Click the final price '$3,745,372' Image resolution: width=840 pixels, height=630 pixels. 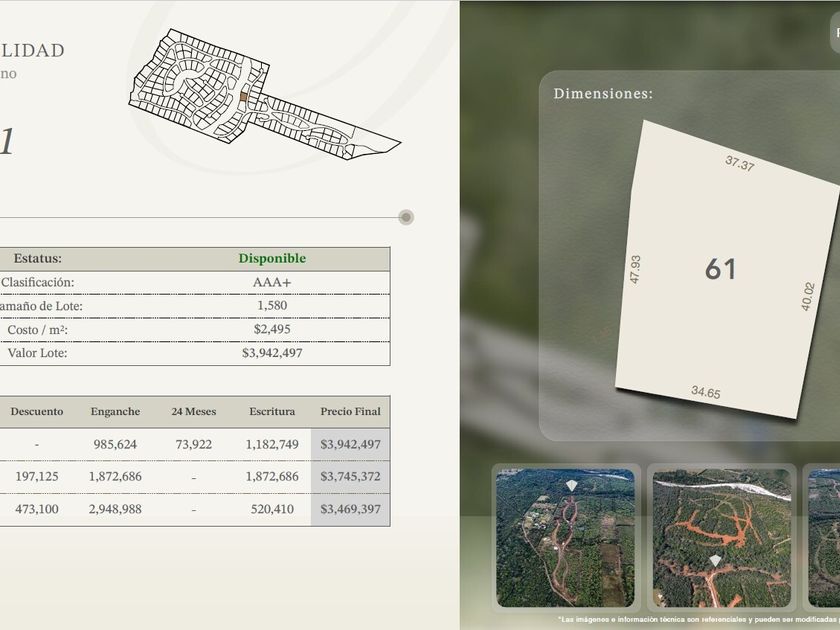pos(350,476)
